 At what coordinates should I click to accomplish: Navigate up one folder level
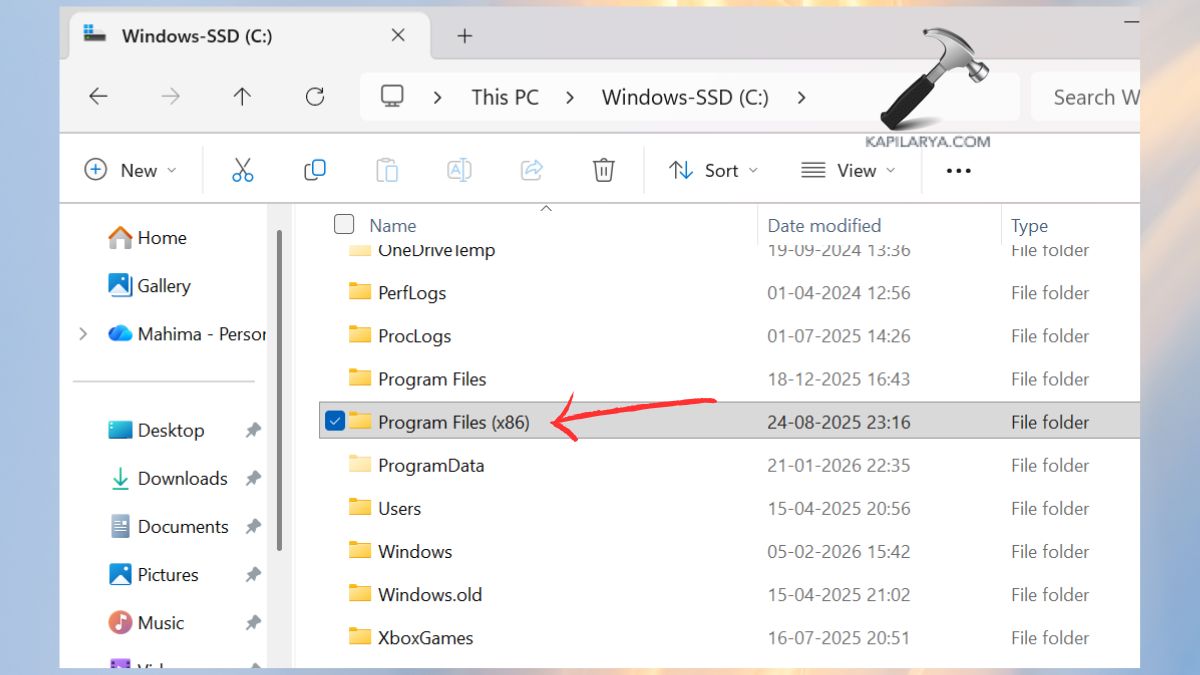(x=242, y=96)
